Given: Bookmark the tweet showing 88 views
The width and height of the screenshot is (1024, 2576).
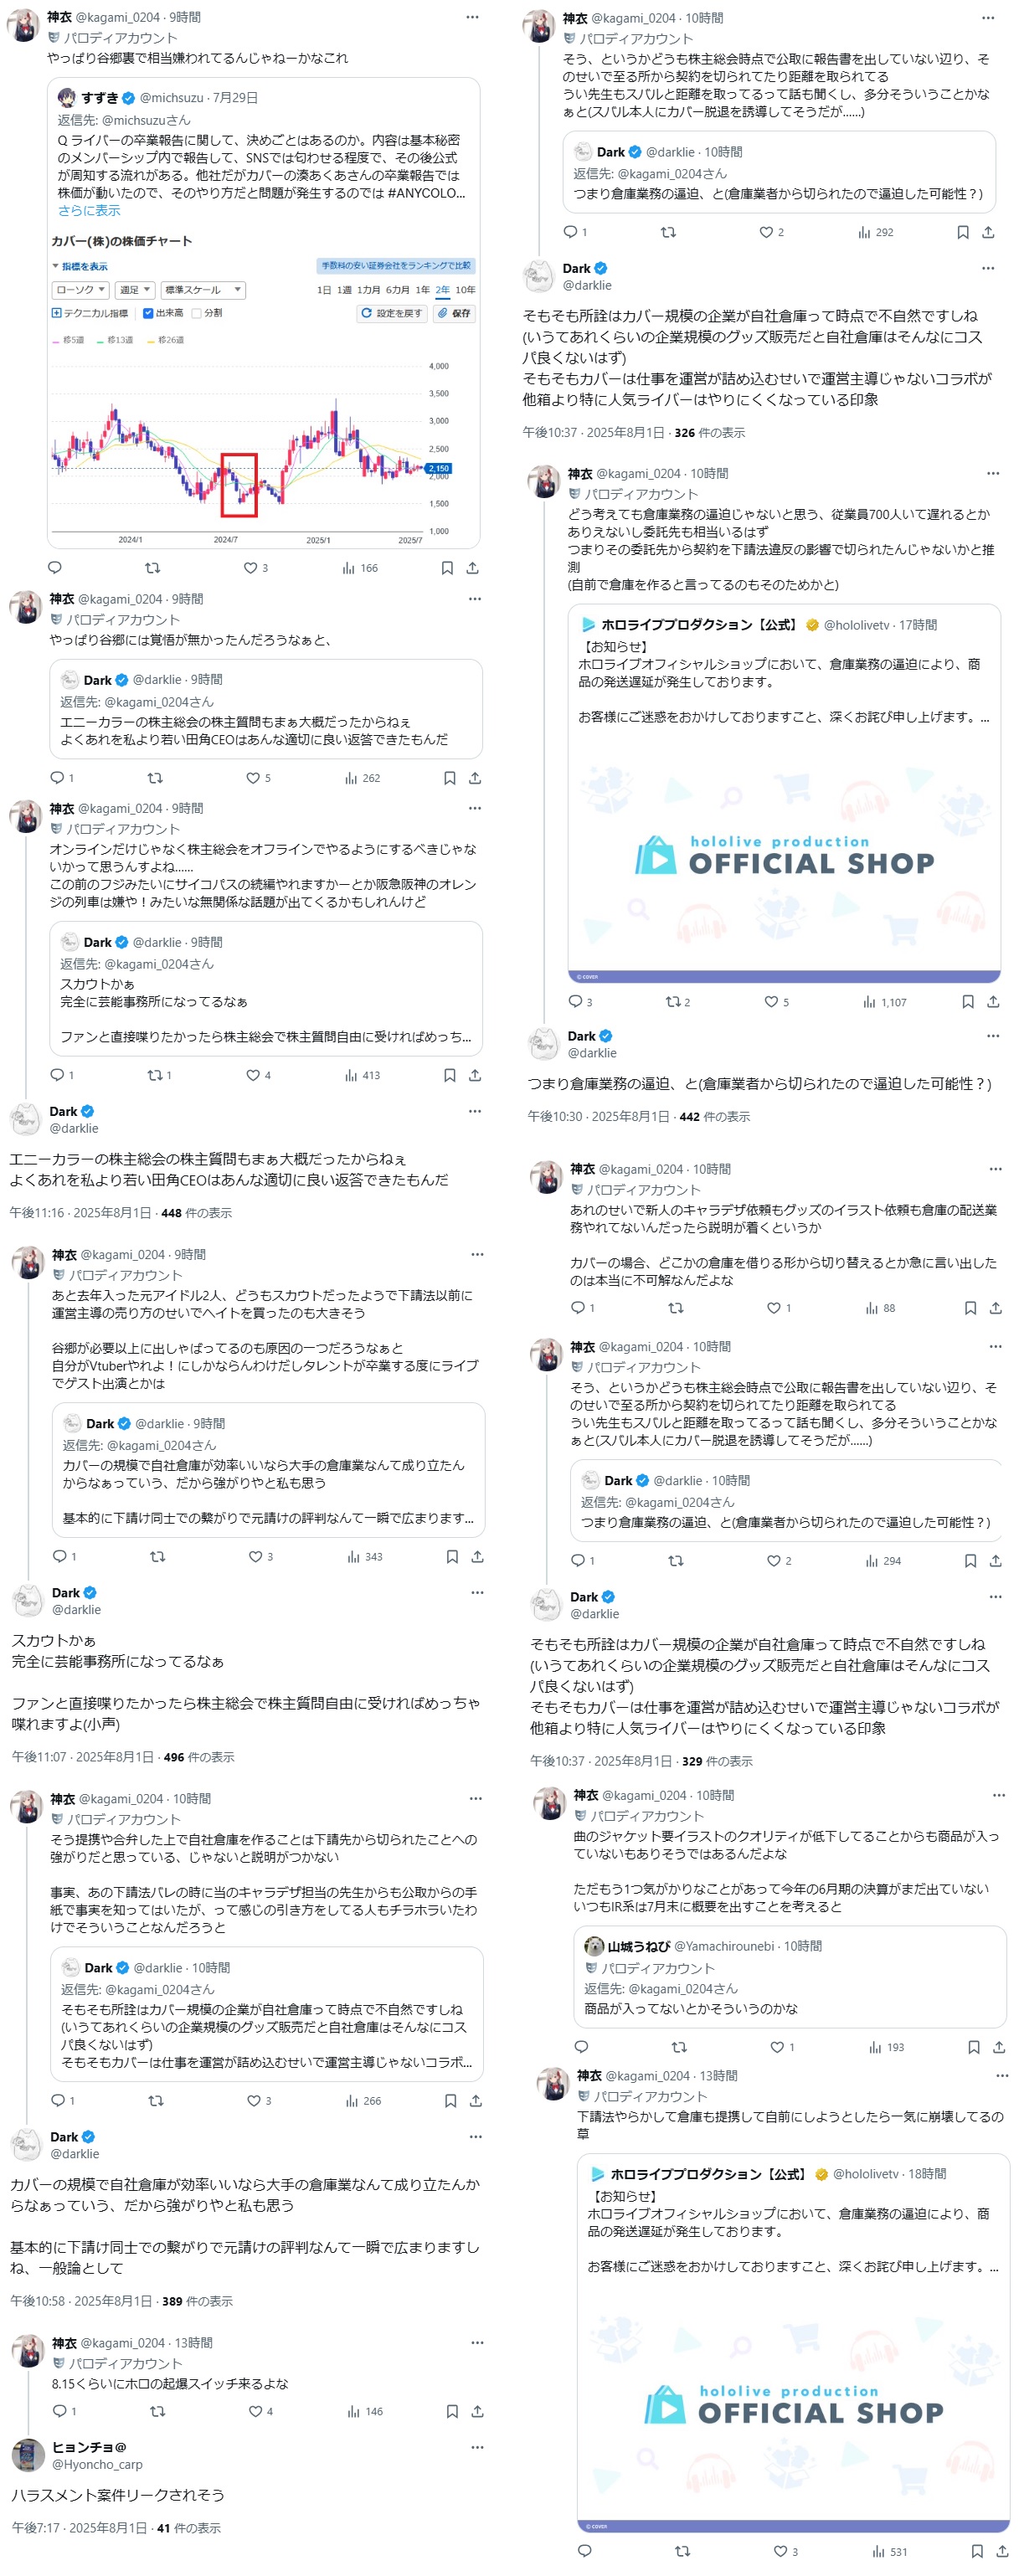Looking at the screenshot, I should point(969,1307).
